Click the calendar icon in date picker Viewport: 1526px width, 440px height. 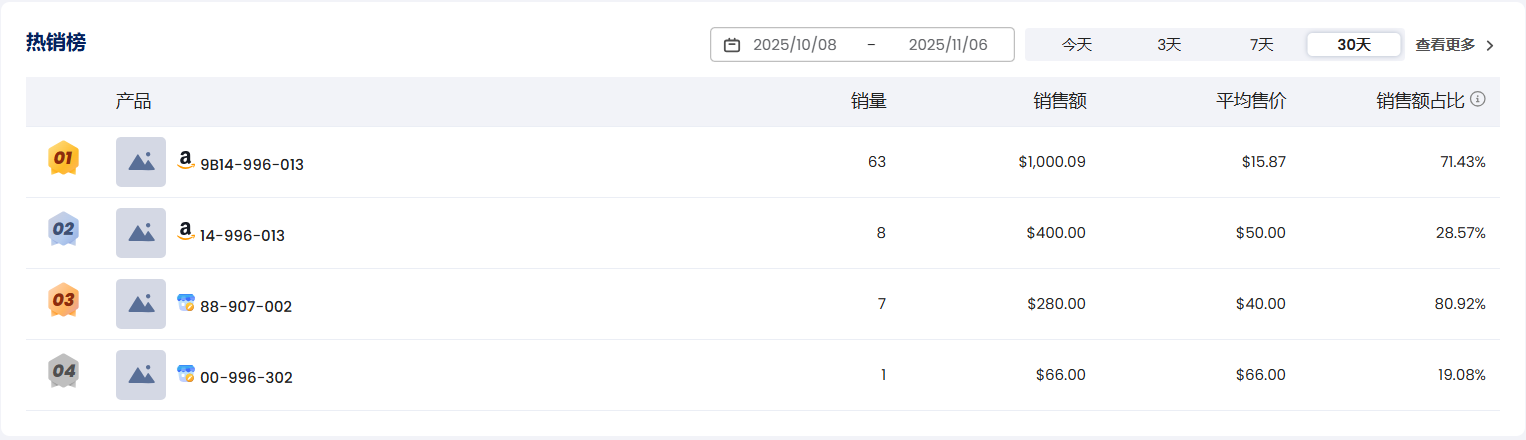point(732,45)
